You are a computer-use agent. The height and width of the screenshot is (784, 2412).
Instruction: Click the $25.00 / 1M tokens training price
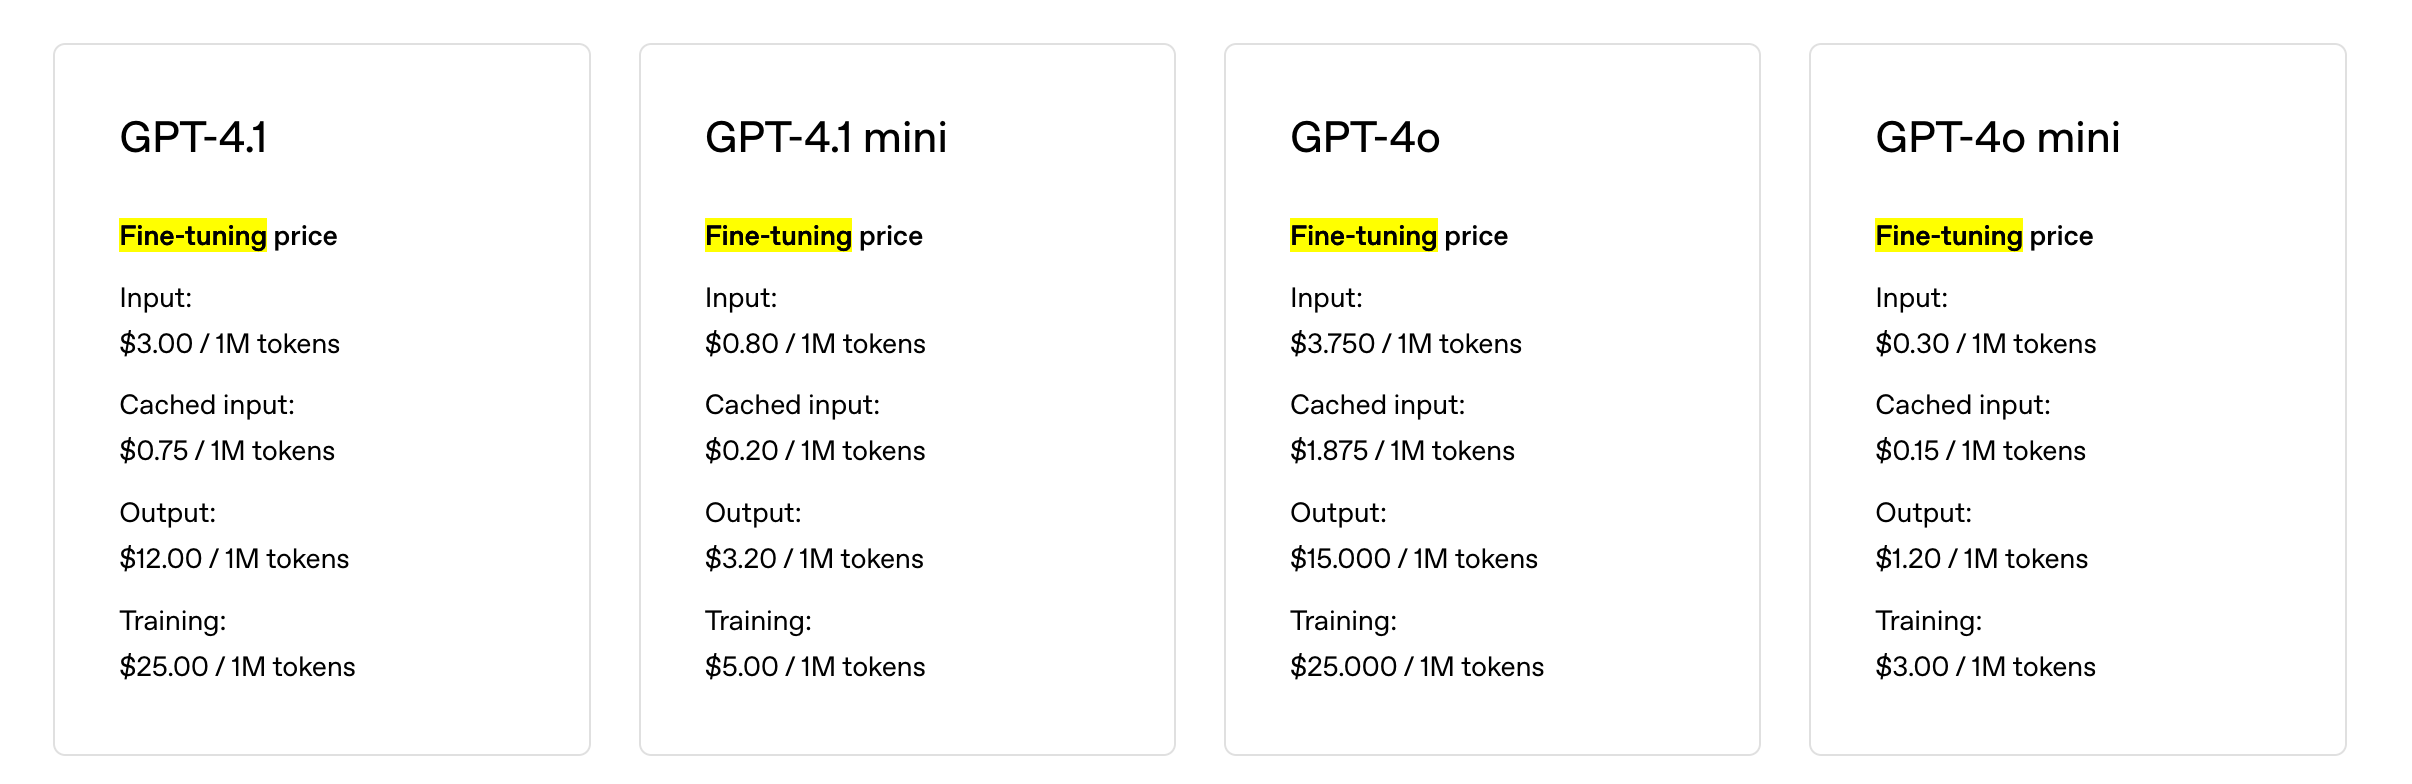237,667
